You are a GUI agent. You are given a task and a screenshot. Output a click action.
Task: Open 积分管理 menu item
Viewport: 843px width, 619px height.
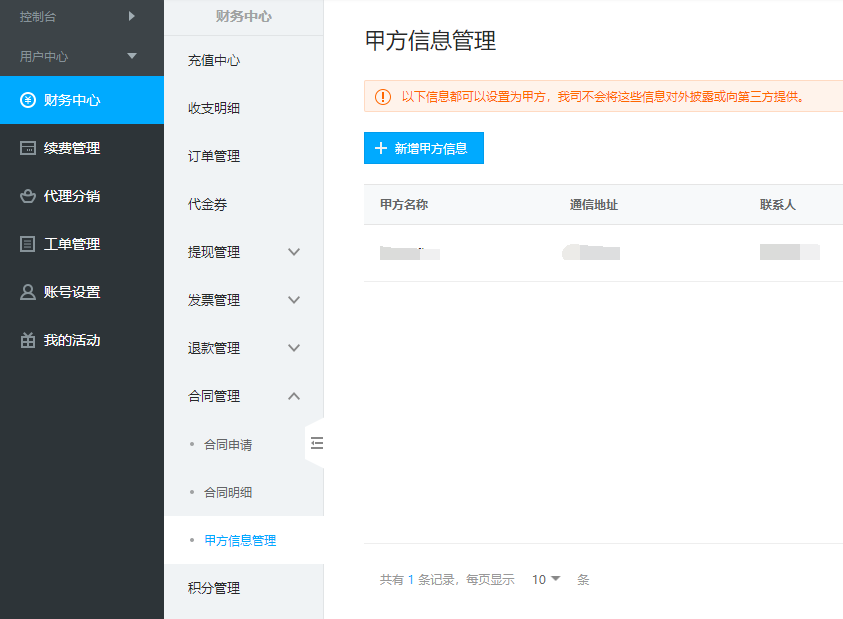pyautogui.click(x=214, y=588)
